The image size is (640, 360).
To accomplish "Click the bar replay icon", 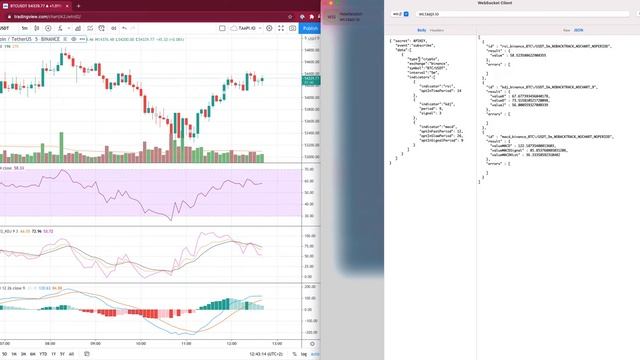I will point(113,28).
